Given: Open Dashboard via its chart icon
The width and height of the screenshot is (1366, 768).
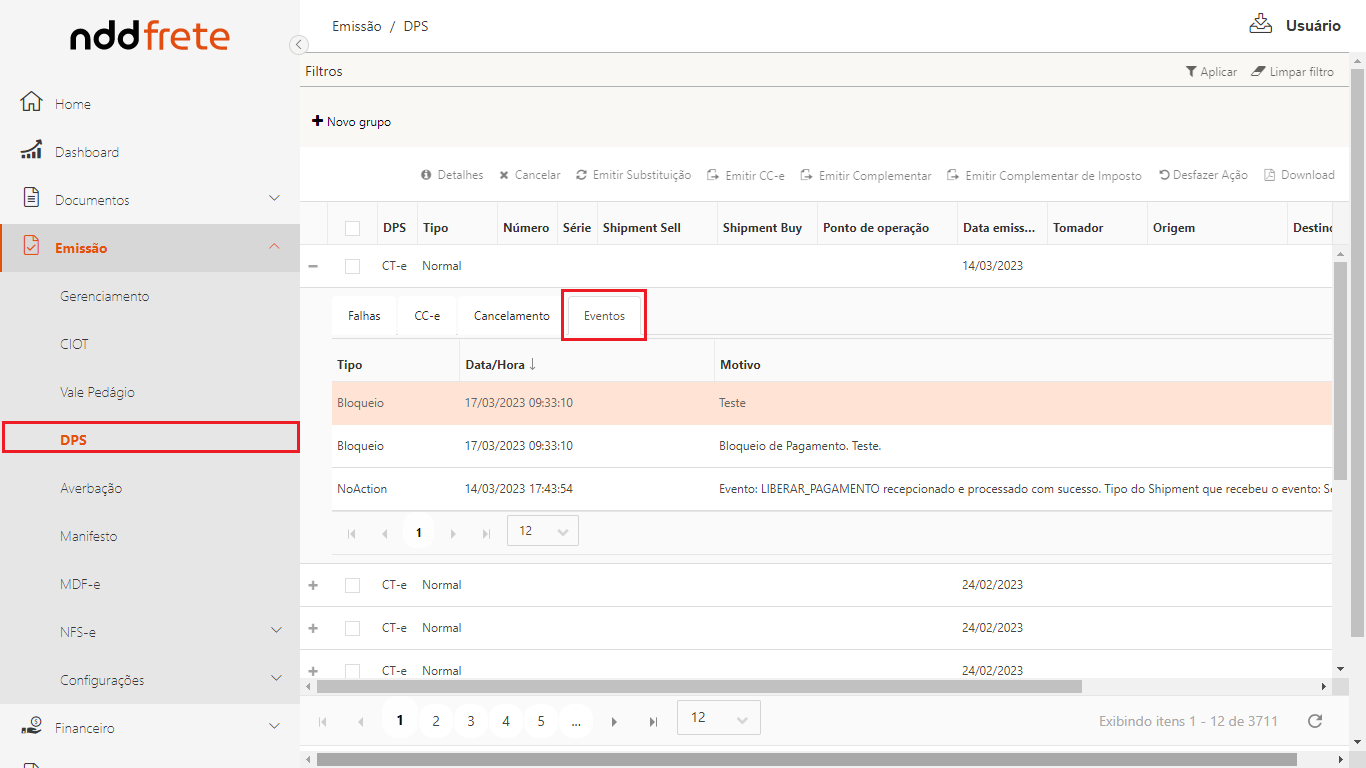Looking at the screenshot, I should click(x=31, y=151).
